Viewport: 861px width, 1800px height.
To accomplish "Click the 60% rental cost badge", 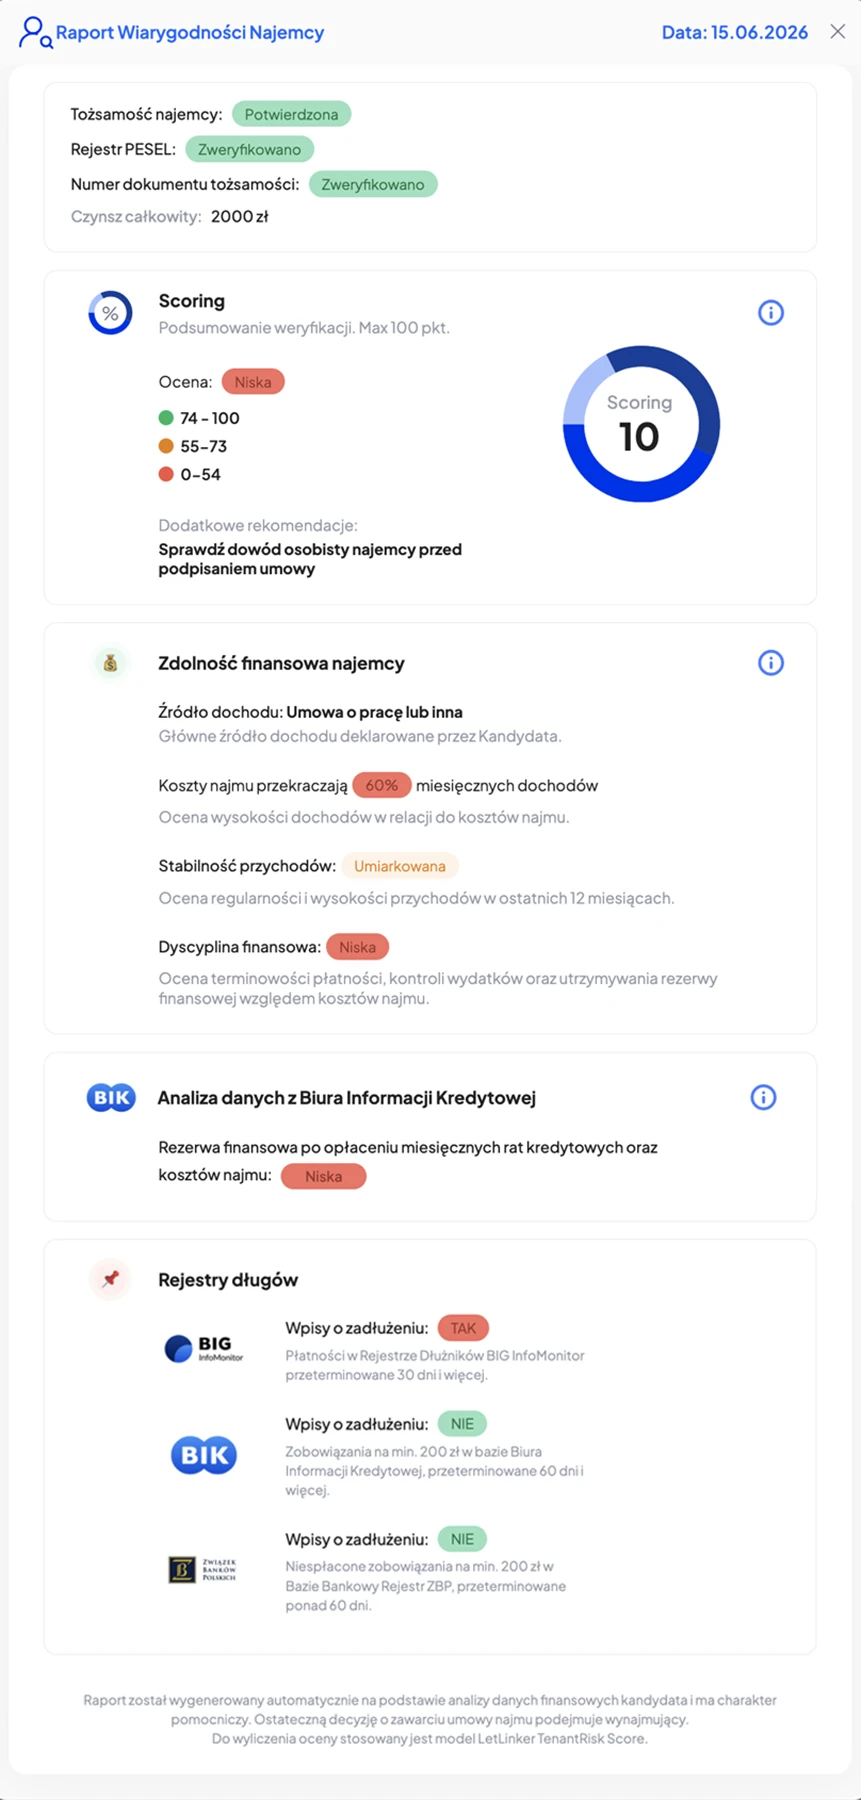I will (x=381, y=785).
